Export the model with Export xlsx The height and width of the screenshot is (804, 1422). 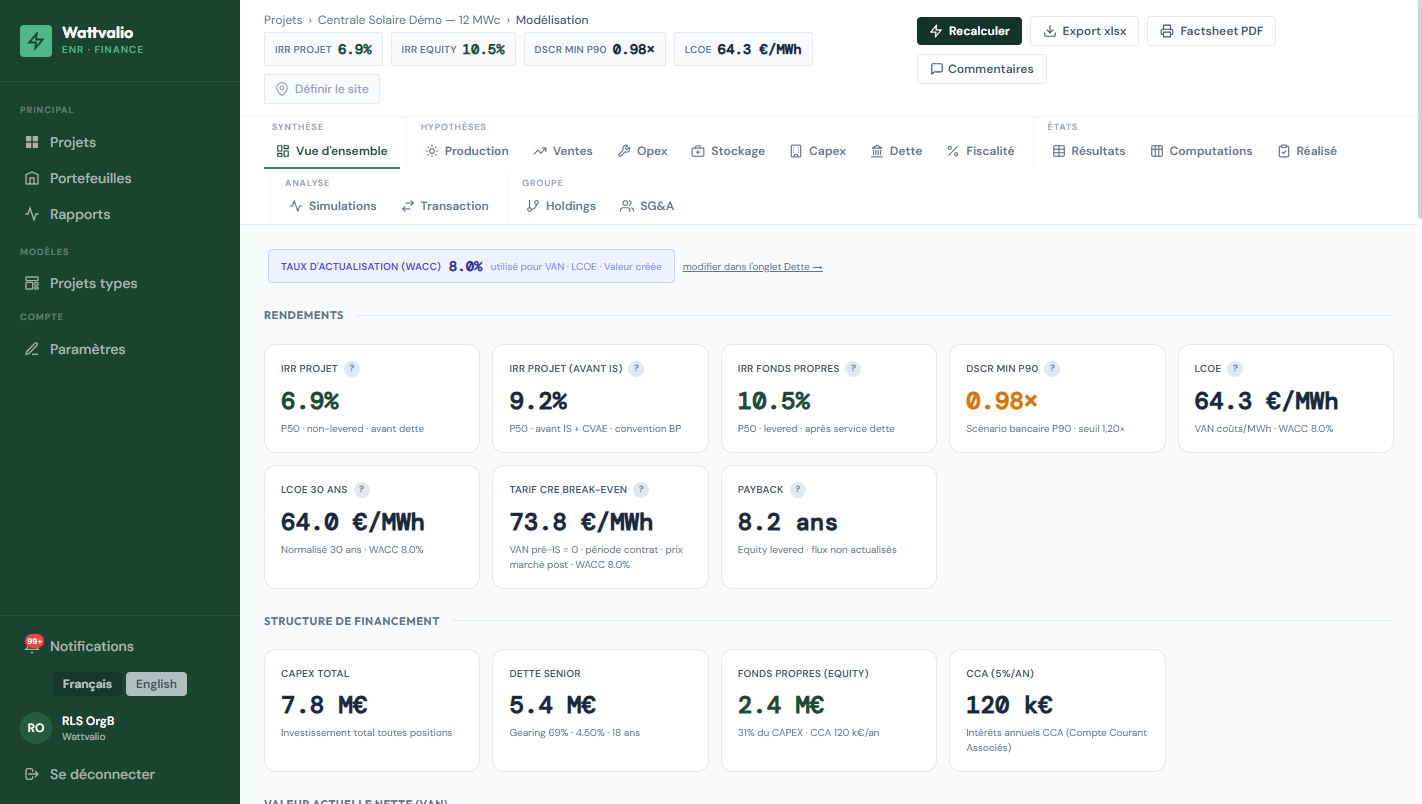coord(1084,31)
